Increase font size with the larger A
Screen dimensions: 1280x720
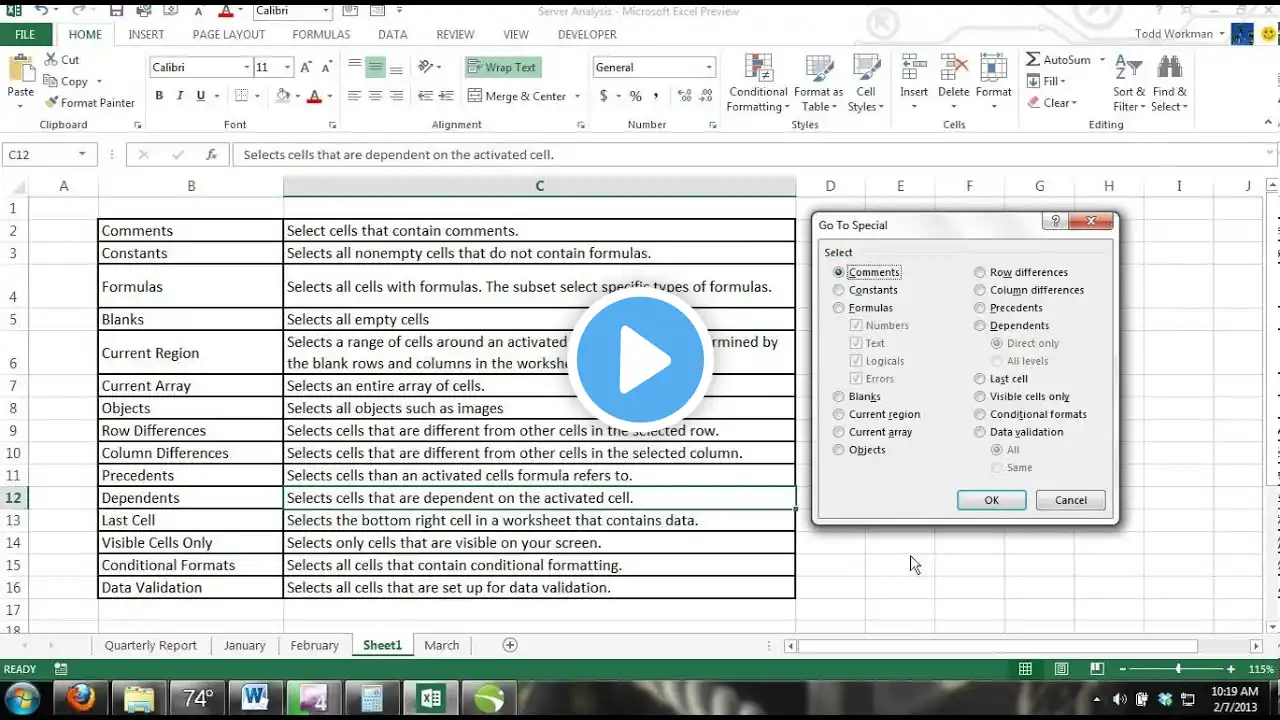point(308,67)
